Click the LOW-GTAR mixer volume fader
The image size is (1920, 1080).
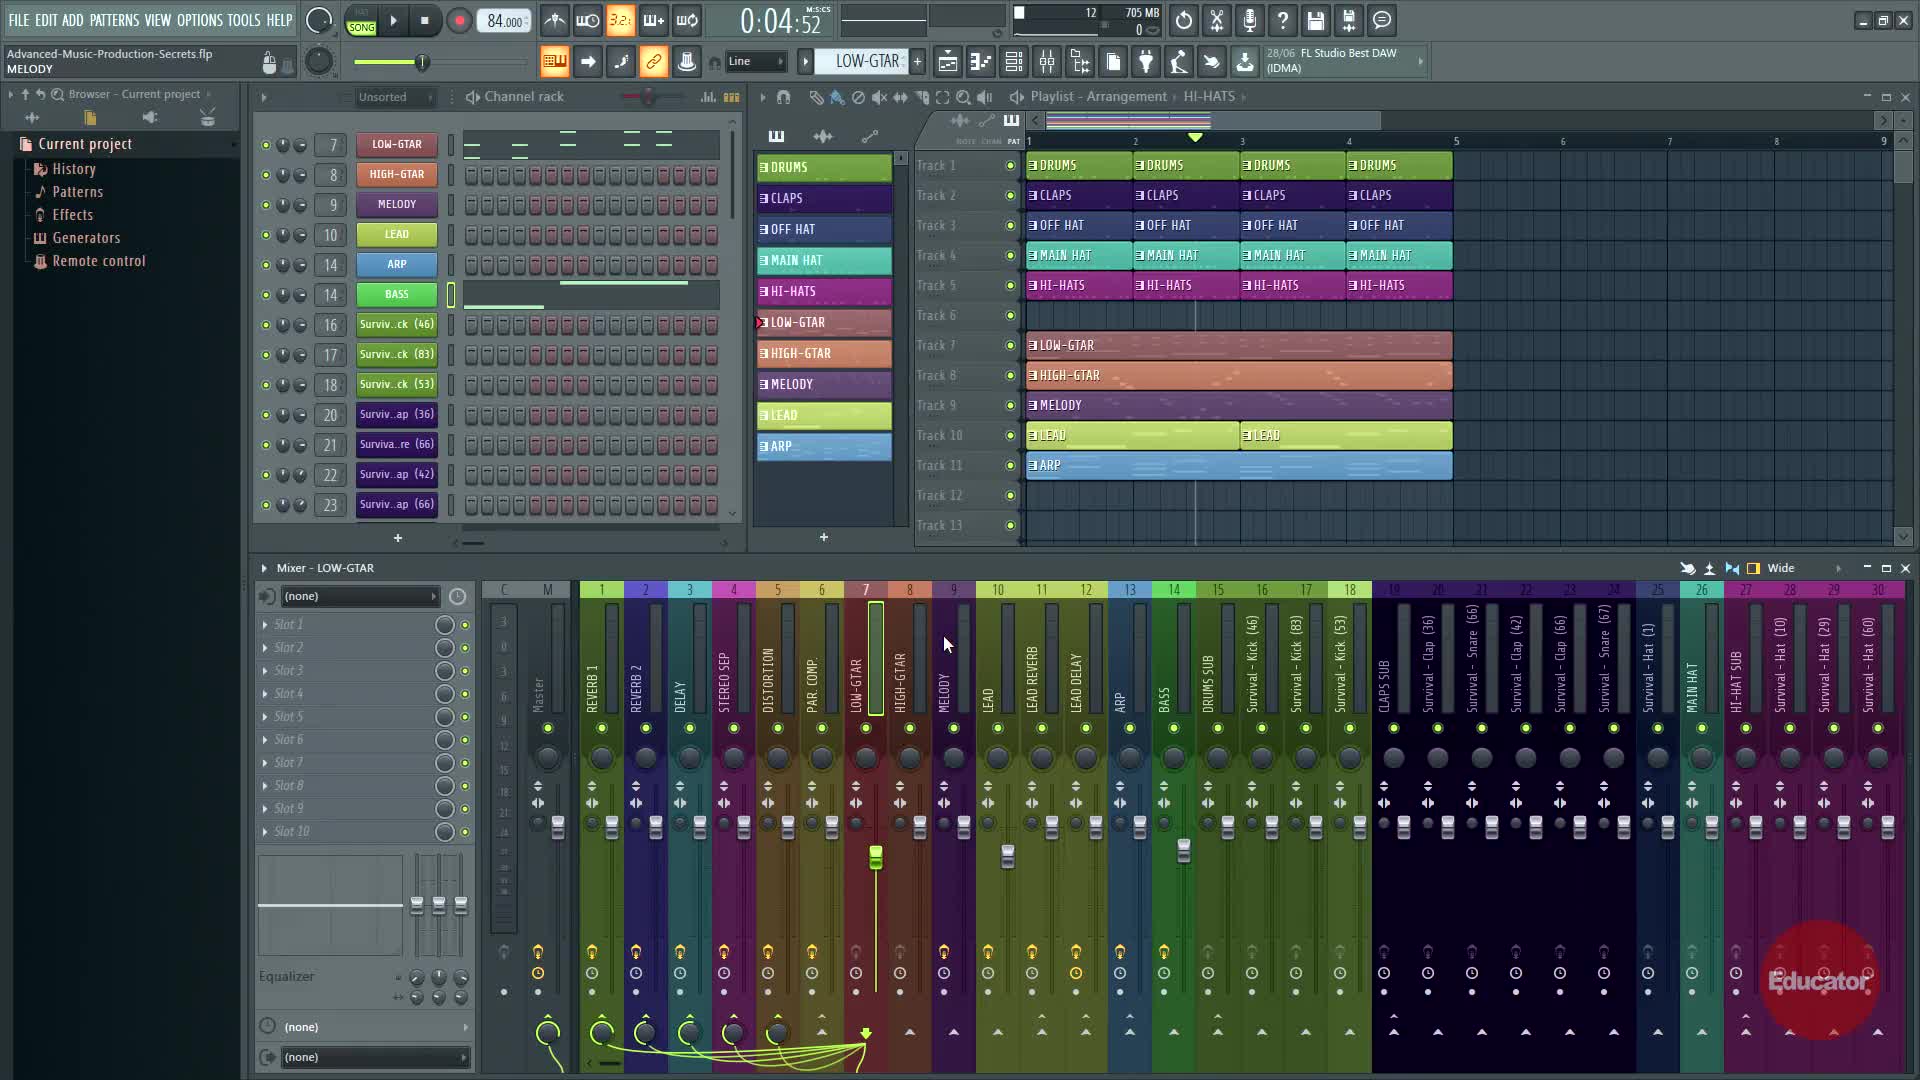876,857
